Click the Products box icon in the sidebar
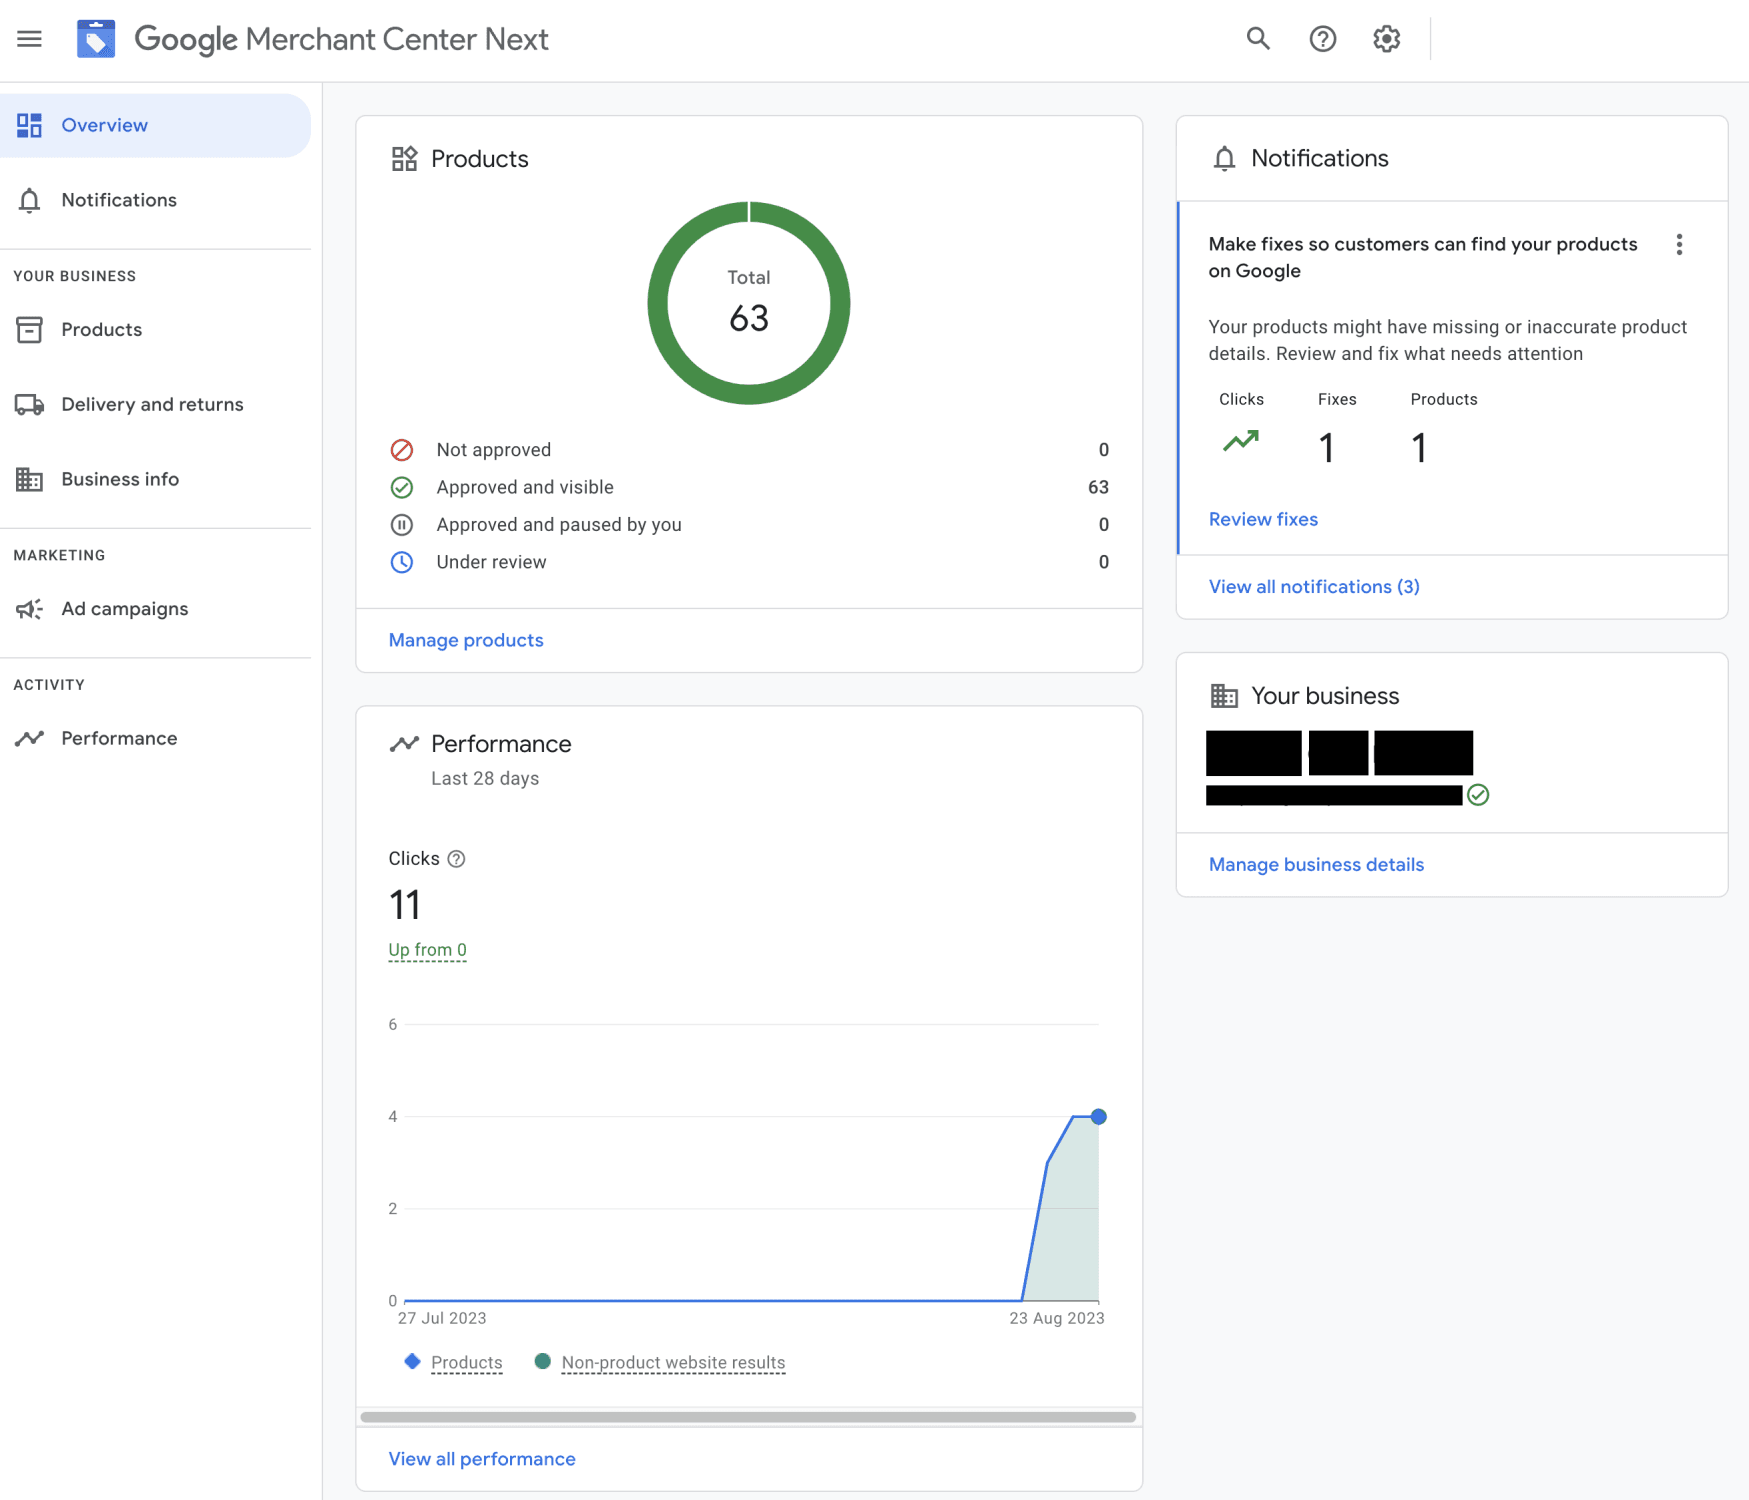The image size is (1749, 1500). (30, 329)
